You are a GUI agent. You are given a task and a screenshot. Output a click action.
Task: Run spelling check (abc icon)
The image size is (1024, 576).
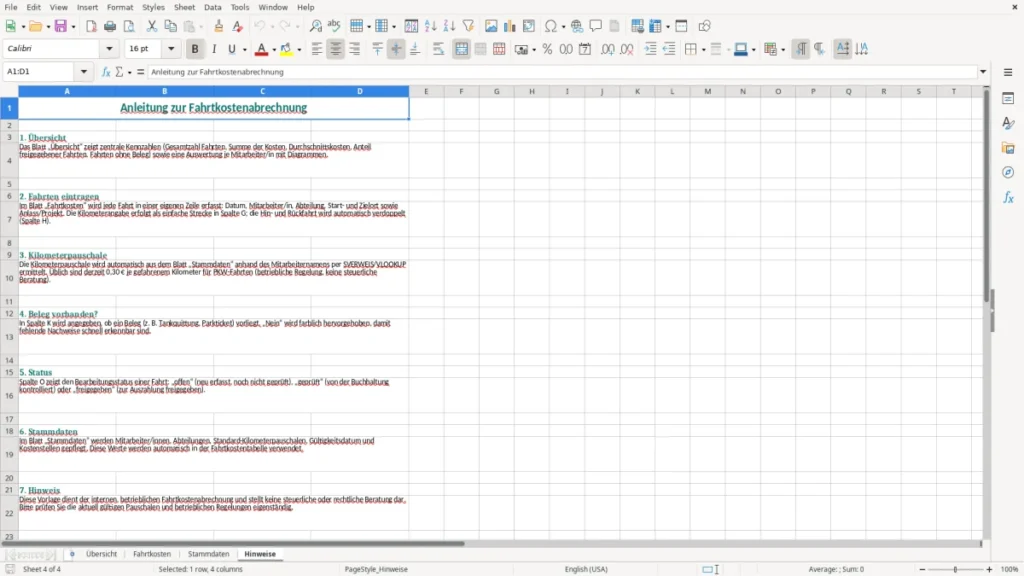point(334,26)
